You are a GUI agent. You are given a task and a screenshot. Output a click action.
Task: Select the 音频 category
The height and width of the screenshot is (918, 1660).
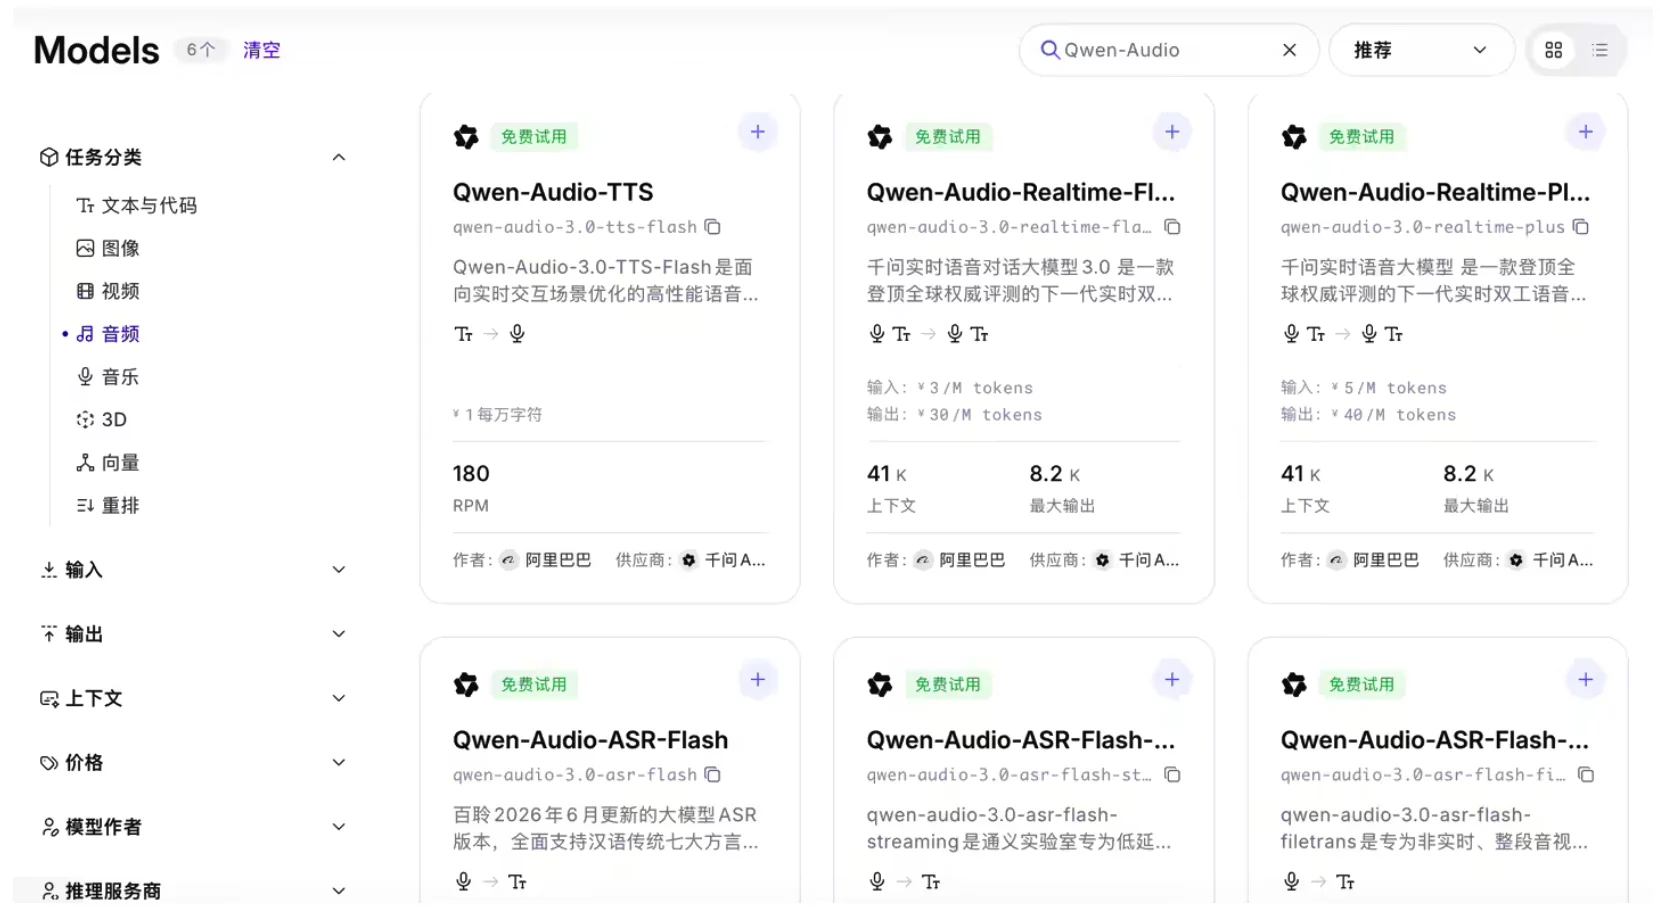click(x=108, y=334)
